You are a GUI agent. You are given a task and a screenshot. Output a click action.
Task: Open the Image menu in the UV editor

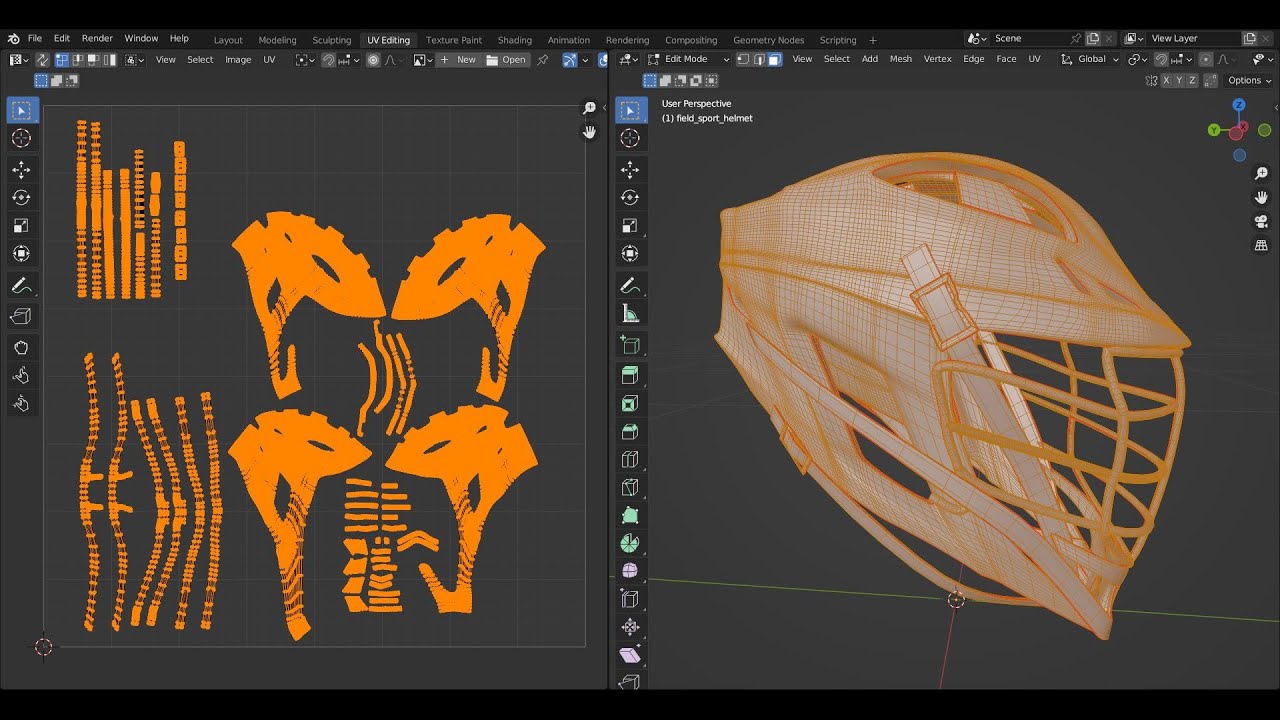point(238,60)
